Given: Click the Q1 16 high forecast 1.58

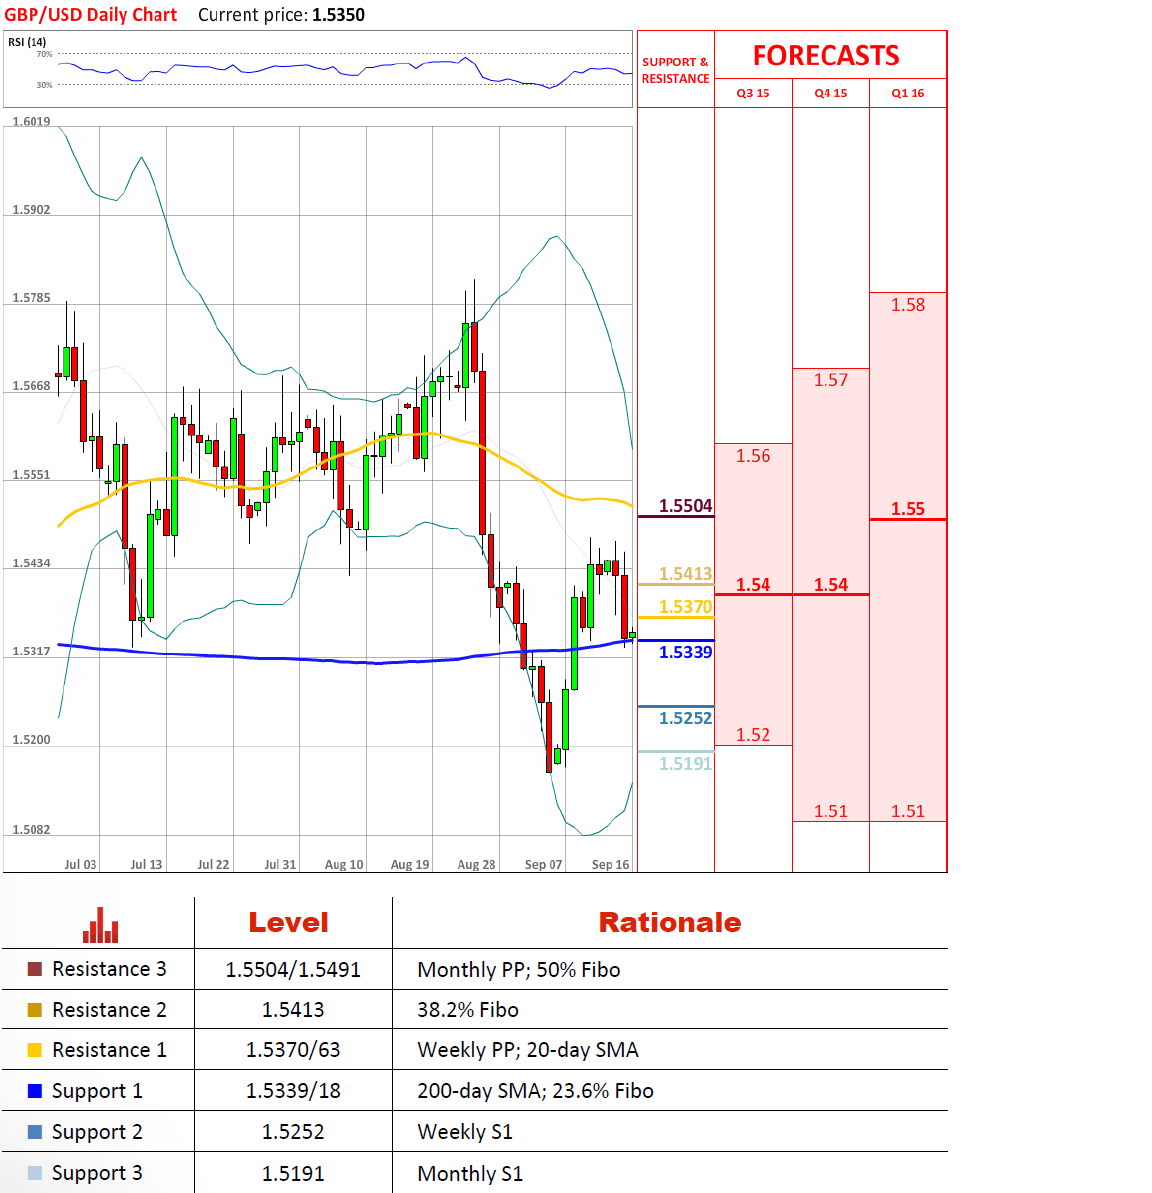Looking at the screenshot, I should coord(908,305).
